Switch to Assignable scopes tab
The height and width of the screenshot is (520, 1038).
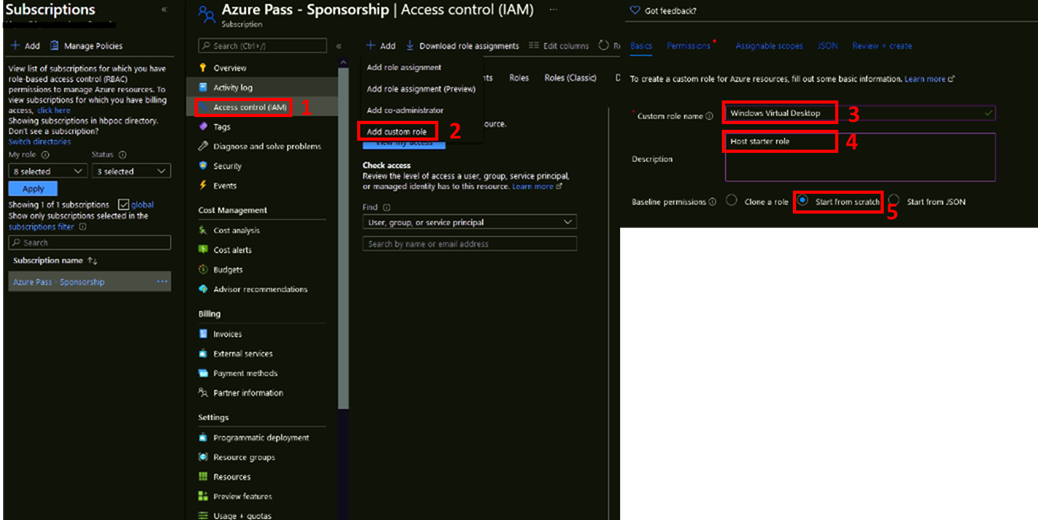[769, 46]
